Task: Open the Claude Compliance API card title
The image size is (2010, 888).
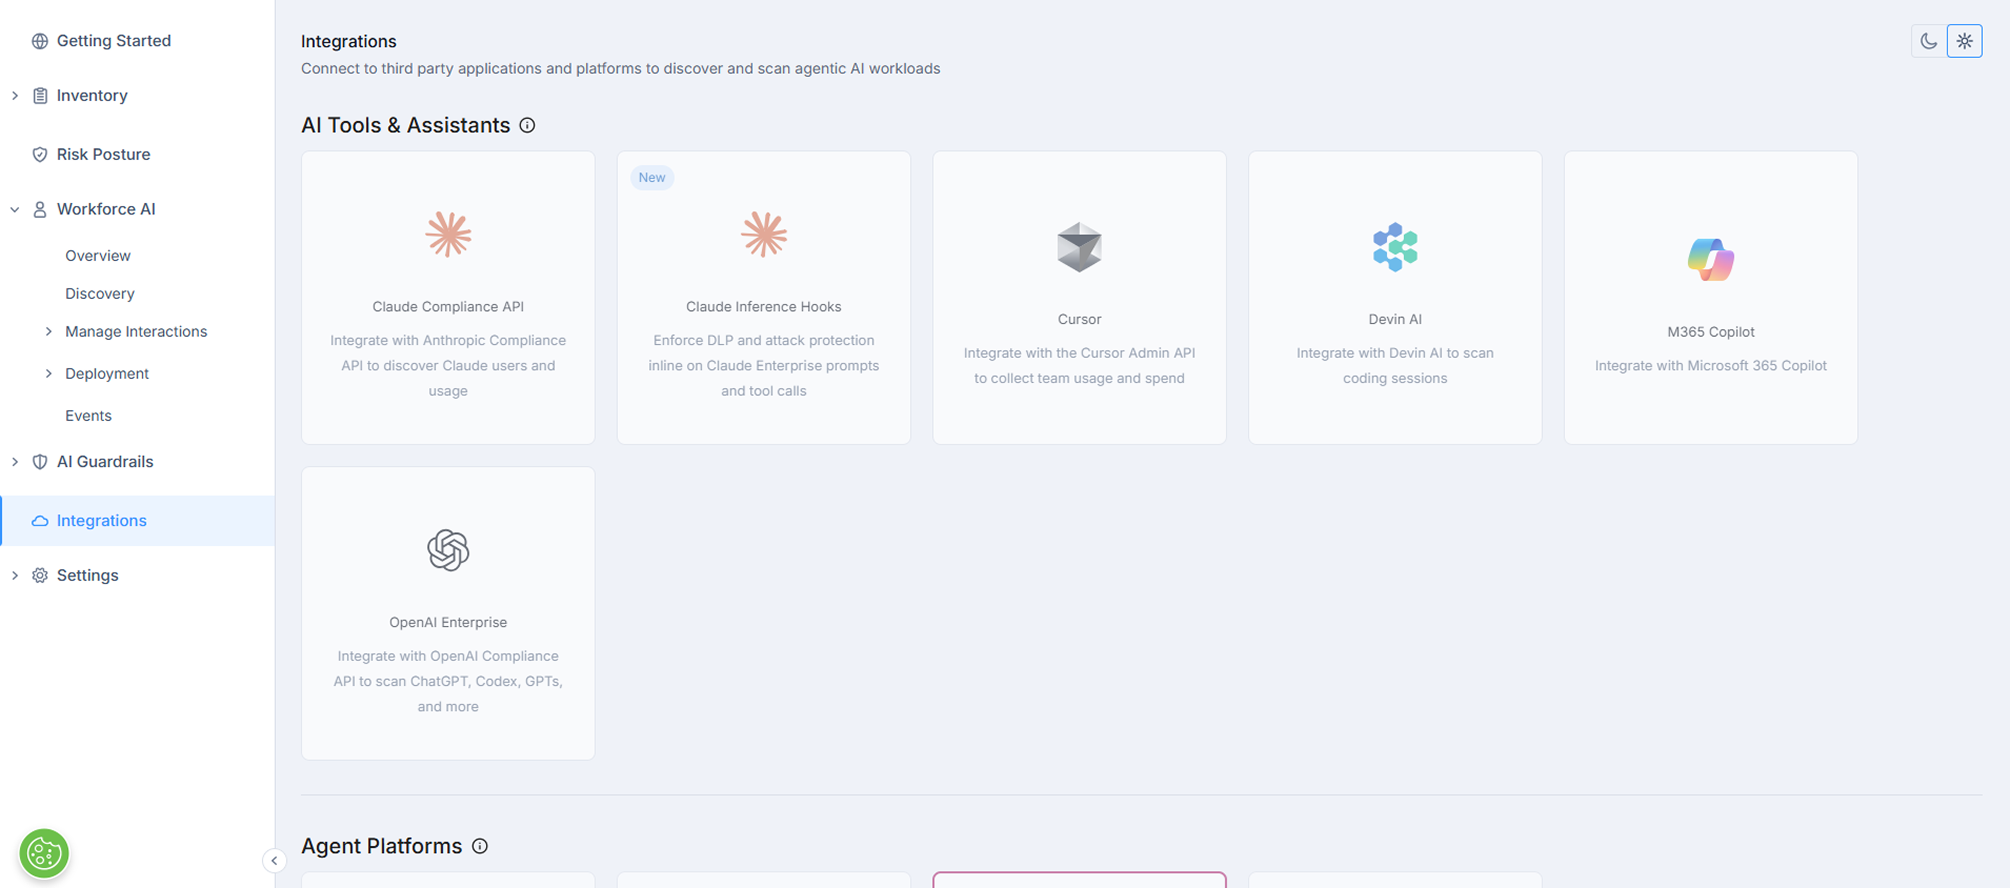Action: point(448,307)
